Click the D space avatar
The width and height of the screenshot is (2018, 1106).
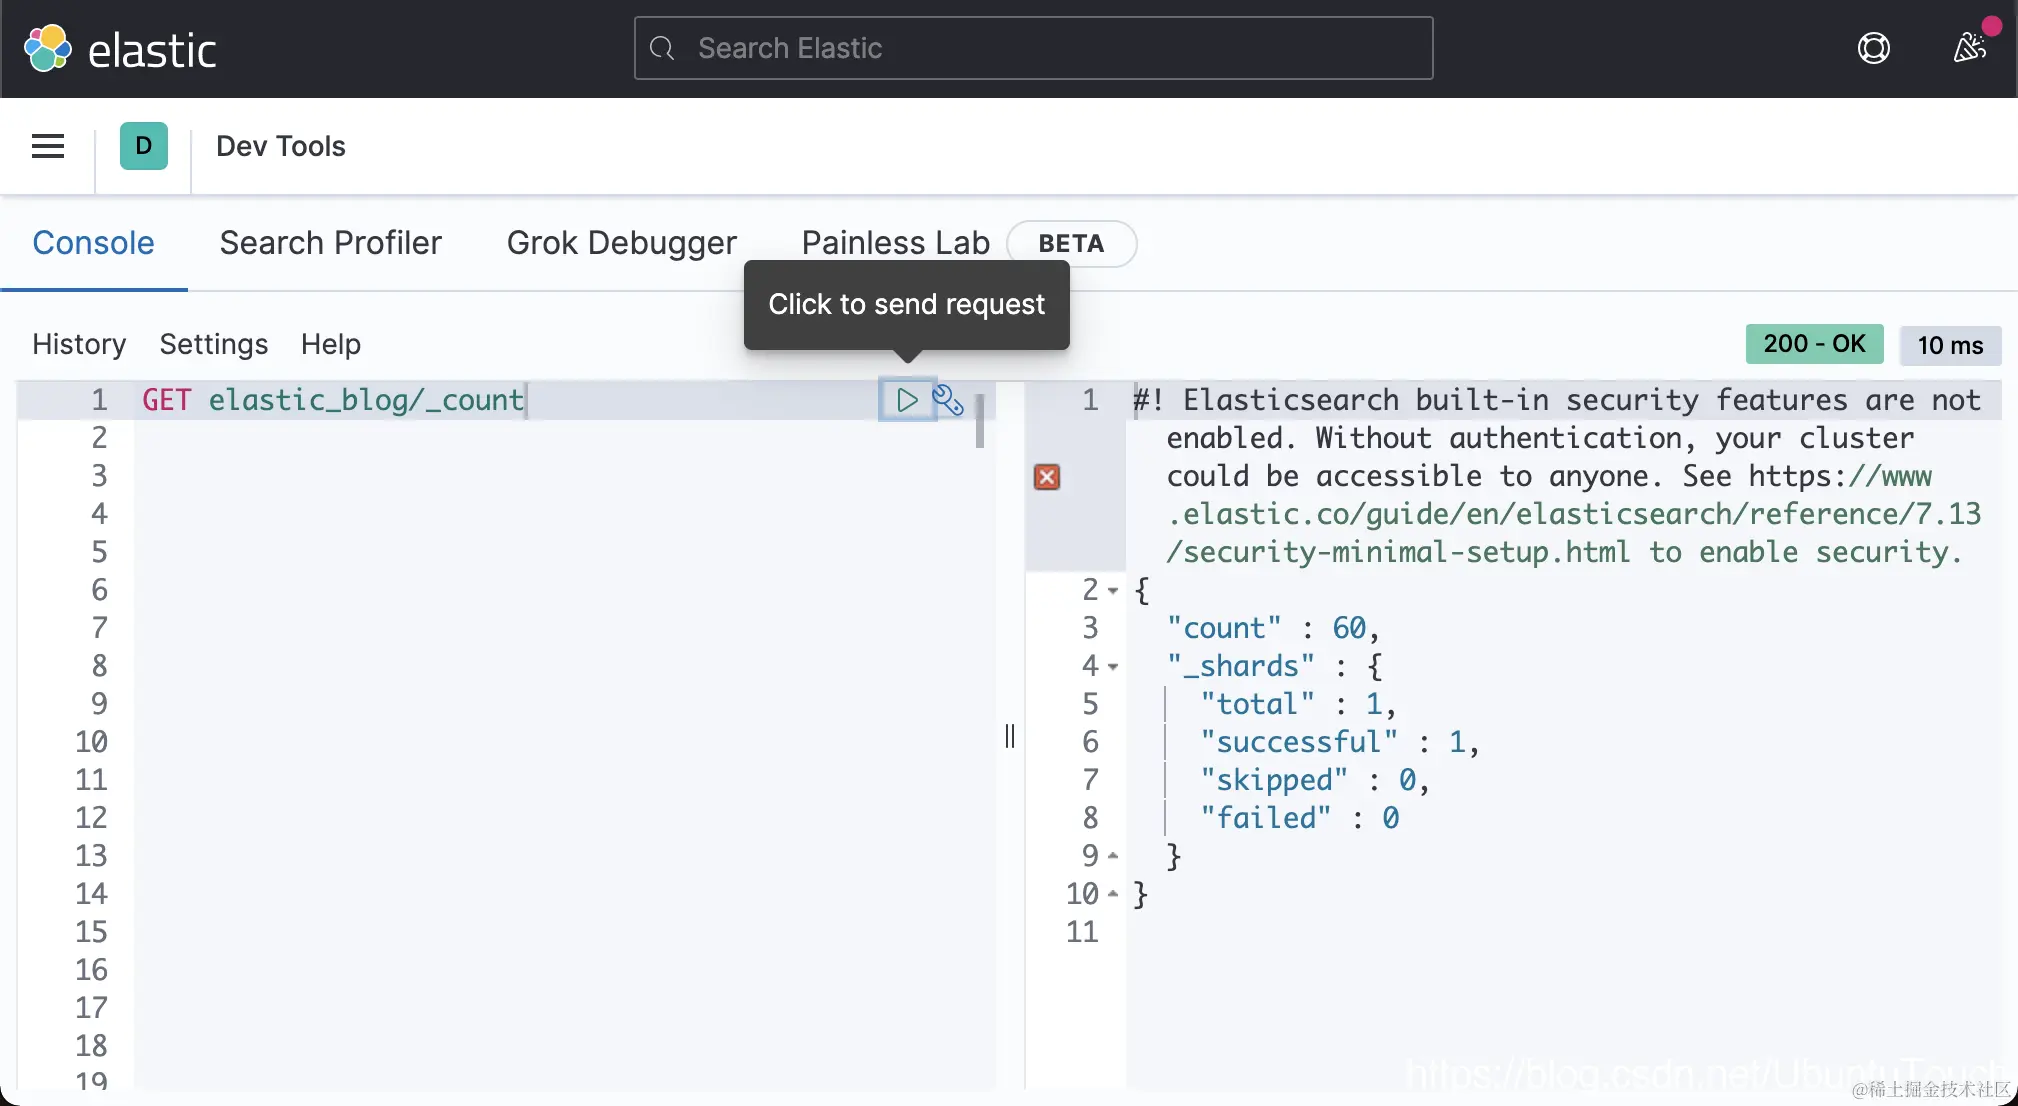(144, 146)
